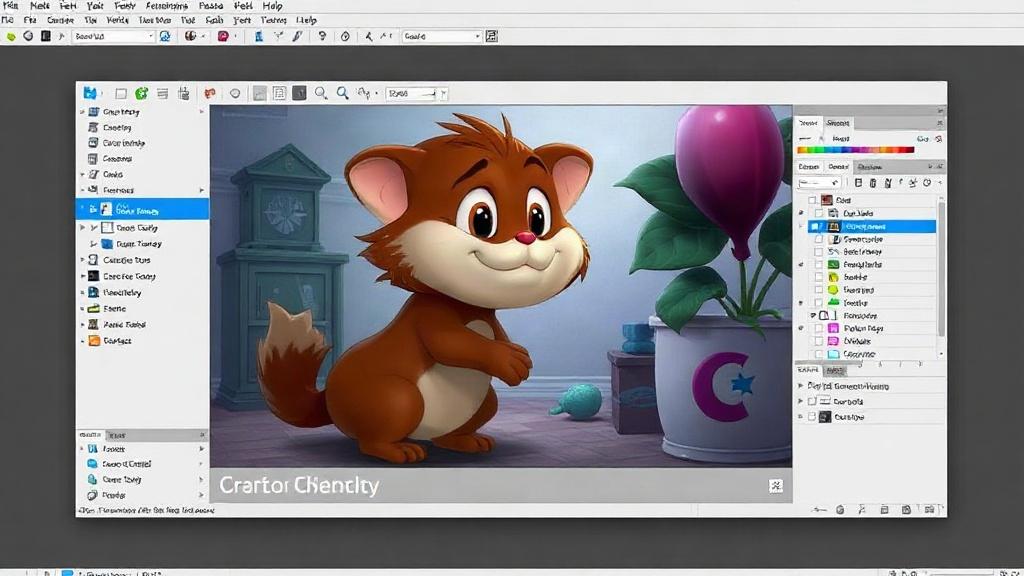The image size is (1024, 576).
Task: Click the orange-red icon in the inner toolbar
Action: click(210, 93)
